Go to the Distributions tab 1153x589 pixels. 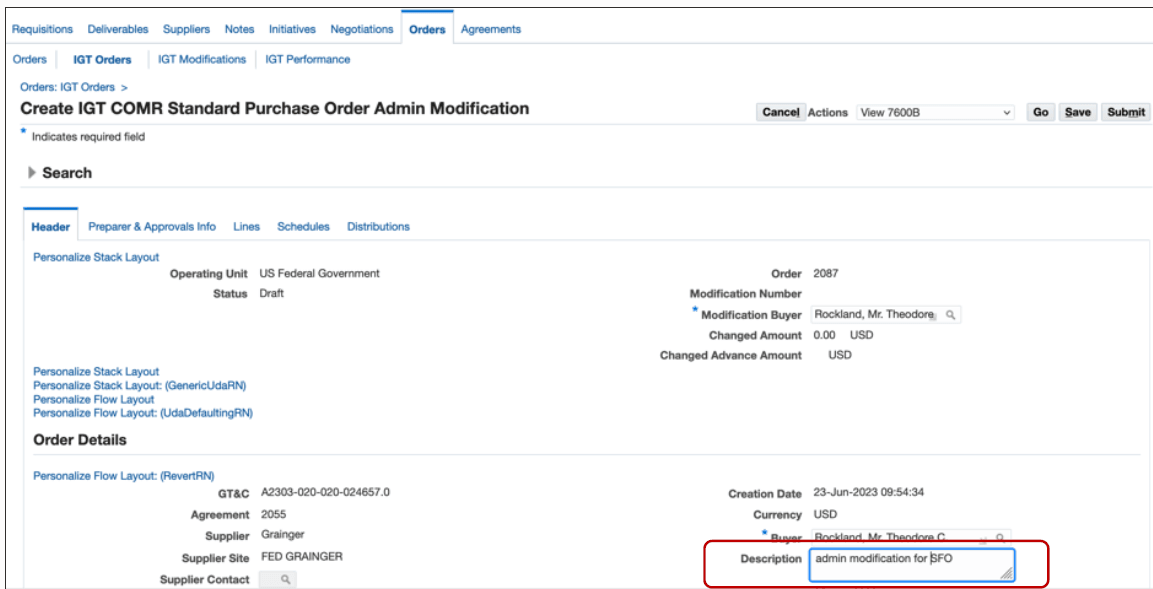(379, 226)
